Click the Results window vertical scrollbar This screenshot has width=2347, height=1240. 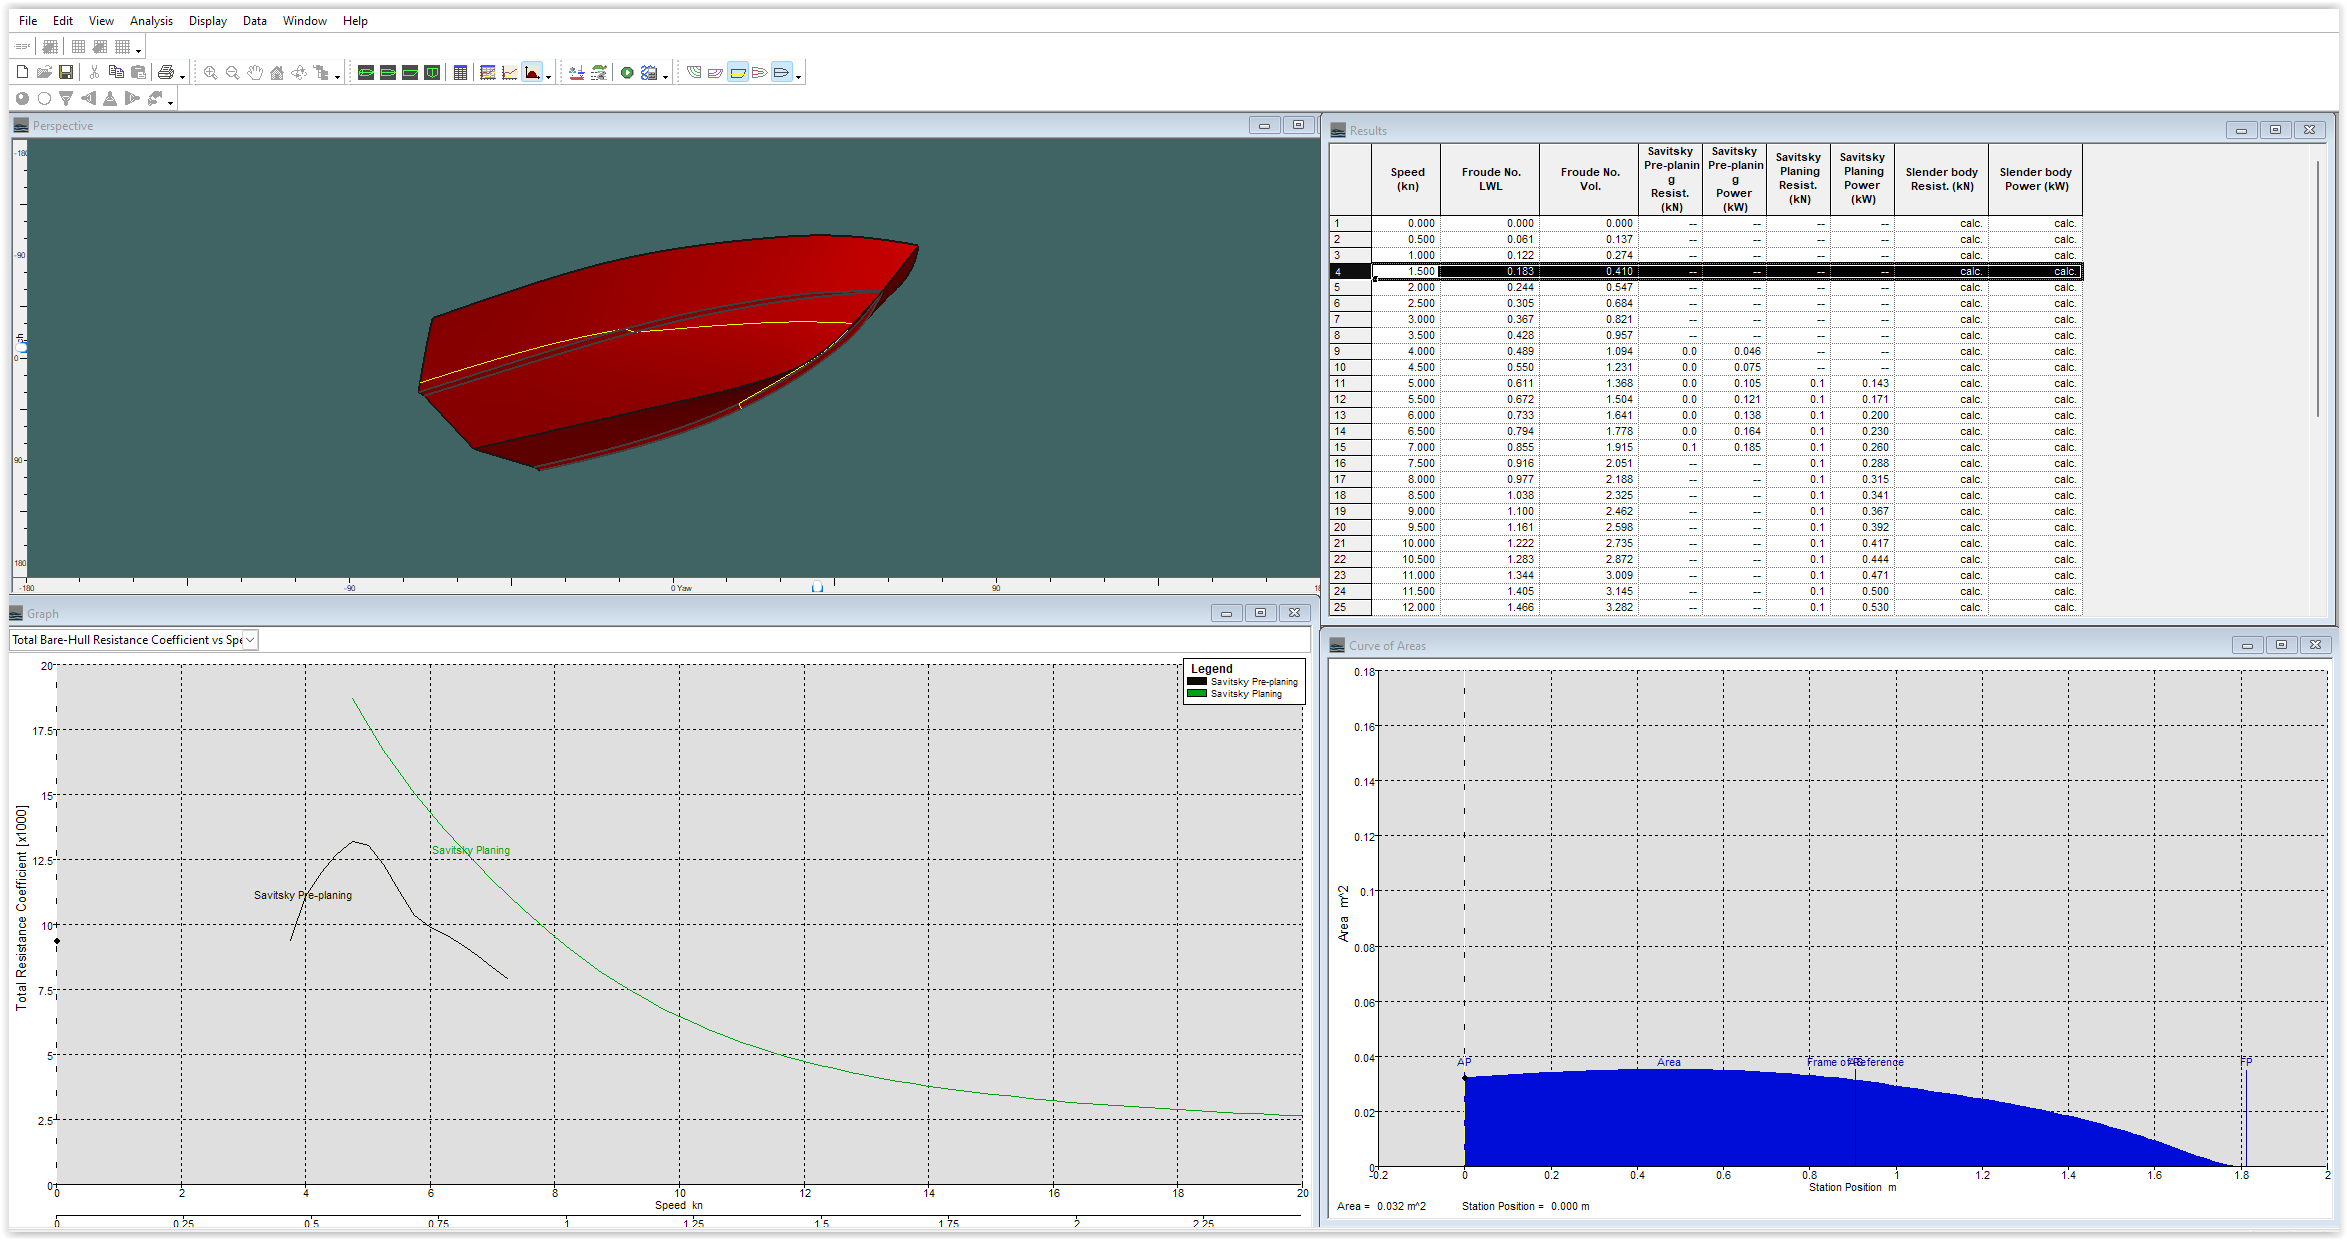pos(2317,288)
